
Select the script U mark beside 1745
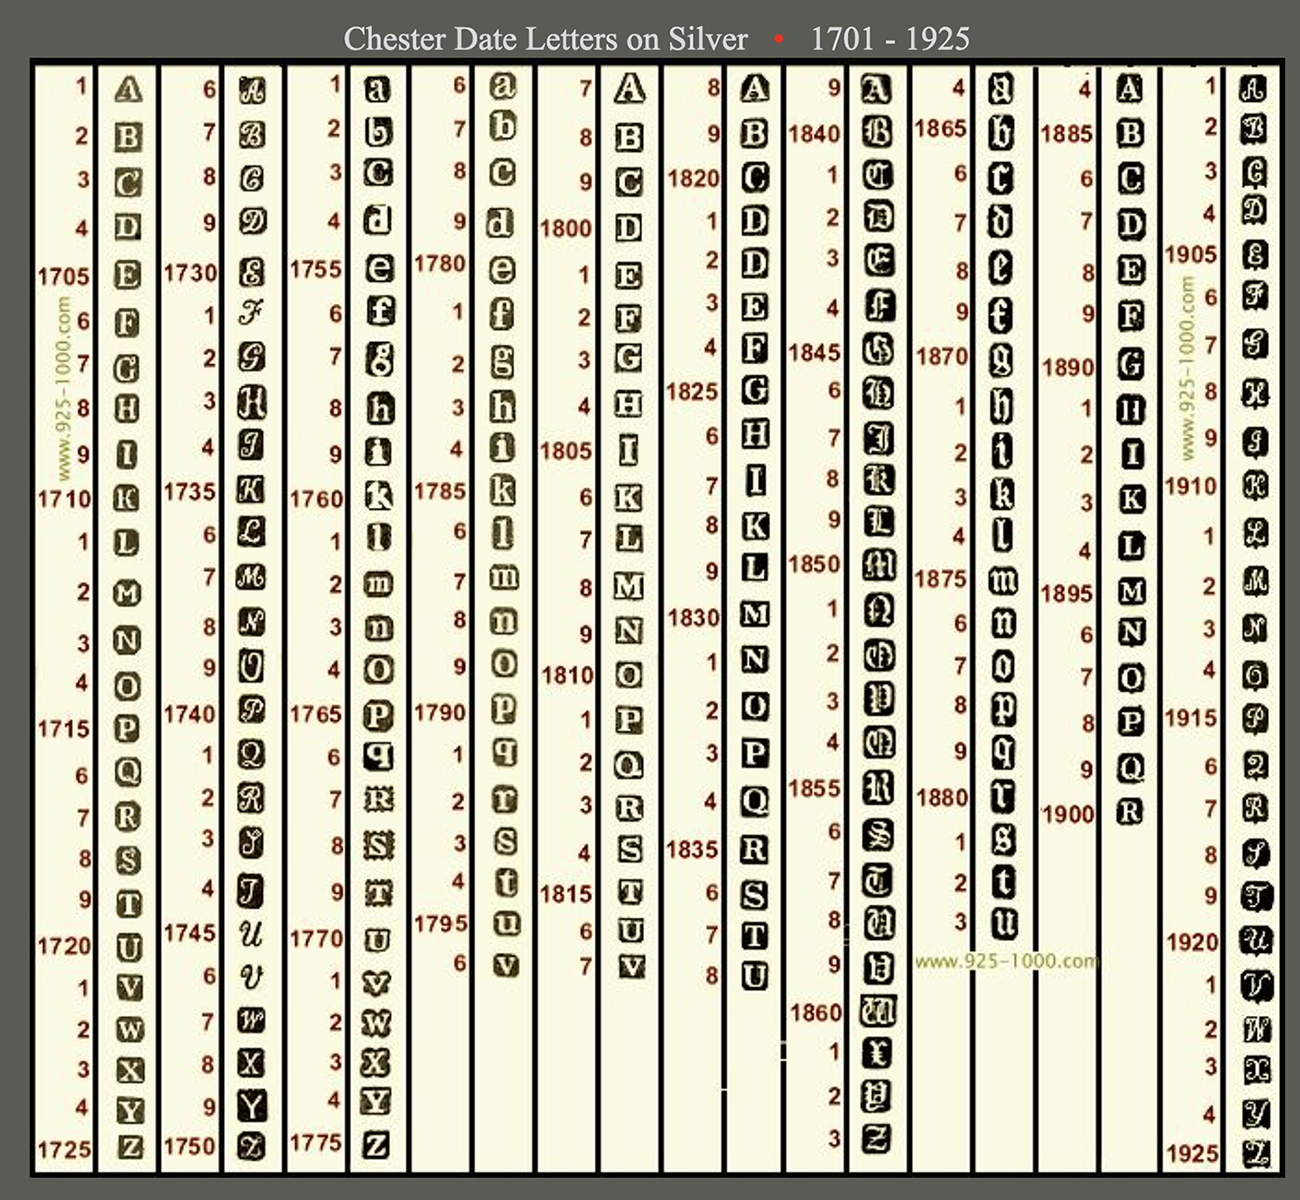251,933
